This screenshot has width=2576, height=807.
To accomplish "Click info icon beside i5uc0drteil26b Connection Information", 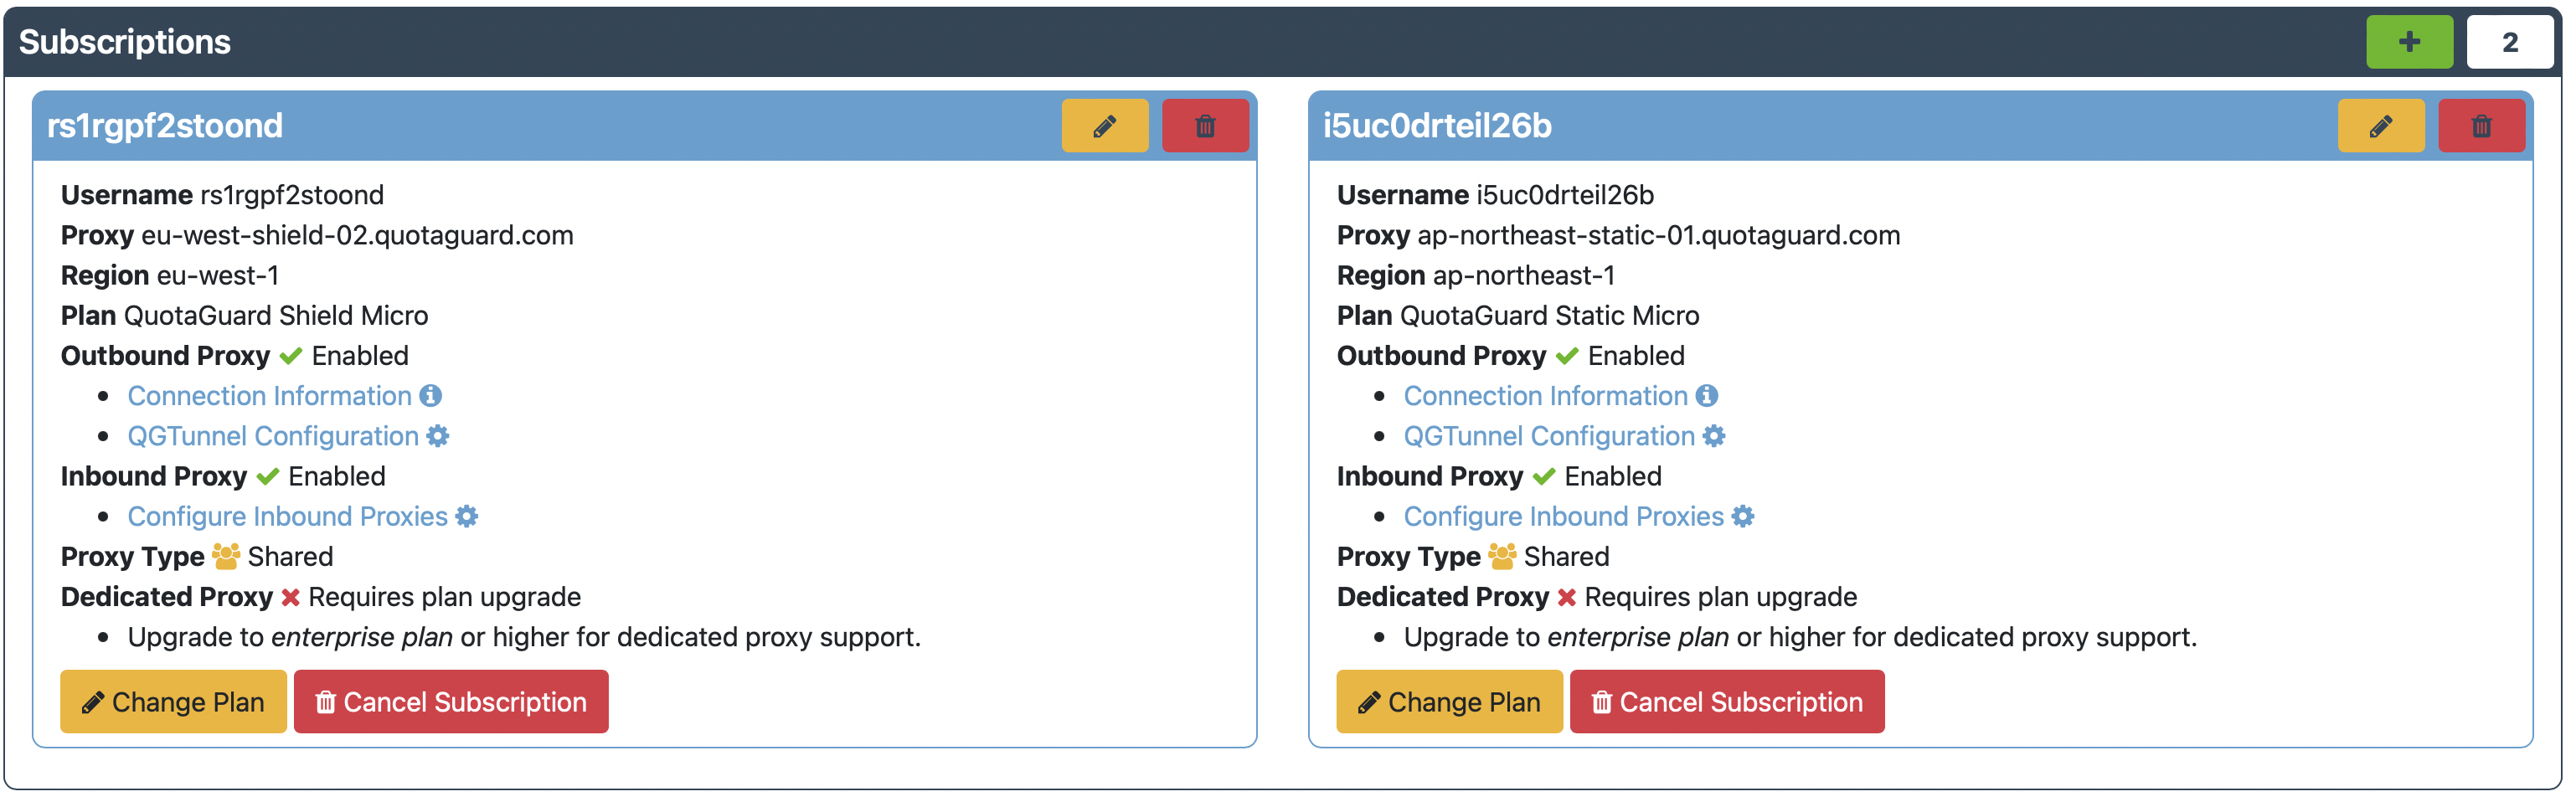I will coord(1707,396).
